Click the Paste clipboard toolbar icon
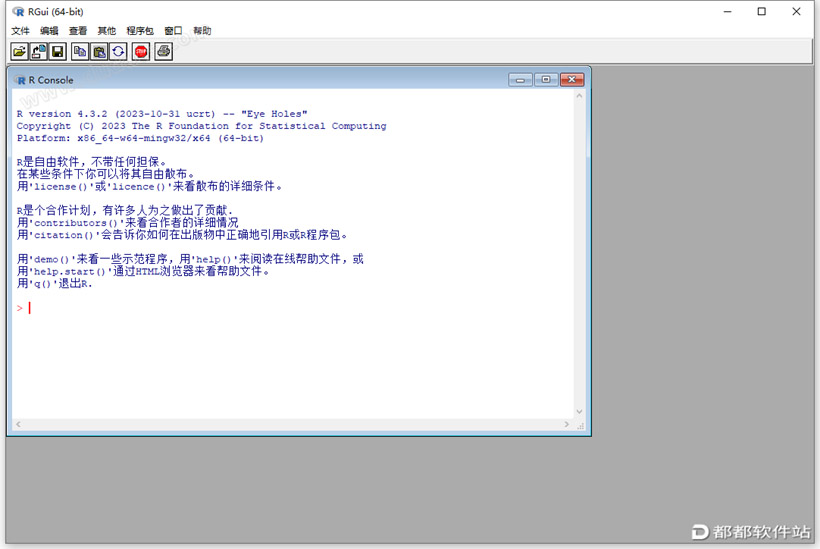This screenshot has width=820, height=549. pos(99,51)
